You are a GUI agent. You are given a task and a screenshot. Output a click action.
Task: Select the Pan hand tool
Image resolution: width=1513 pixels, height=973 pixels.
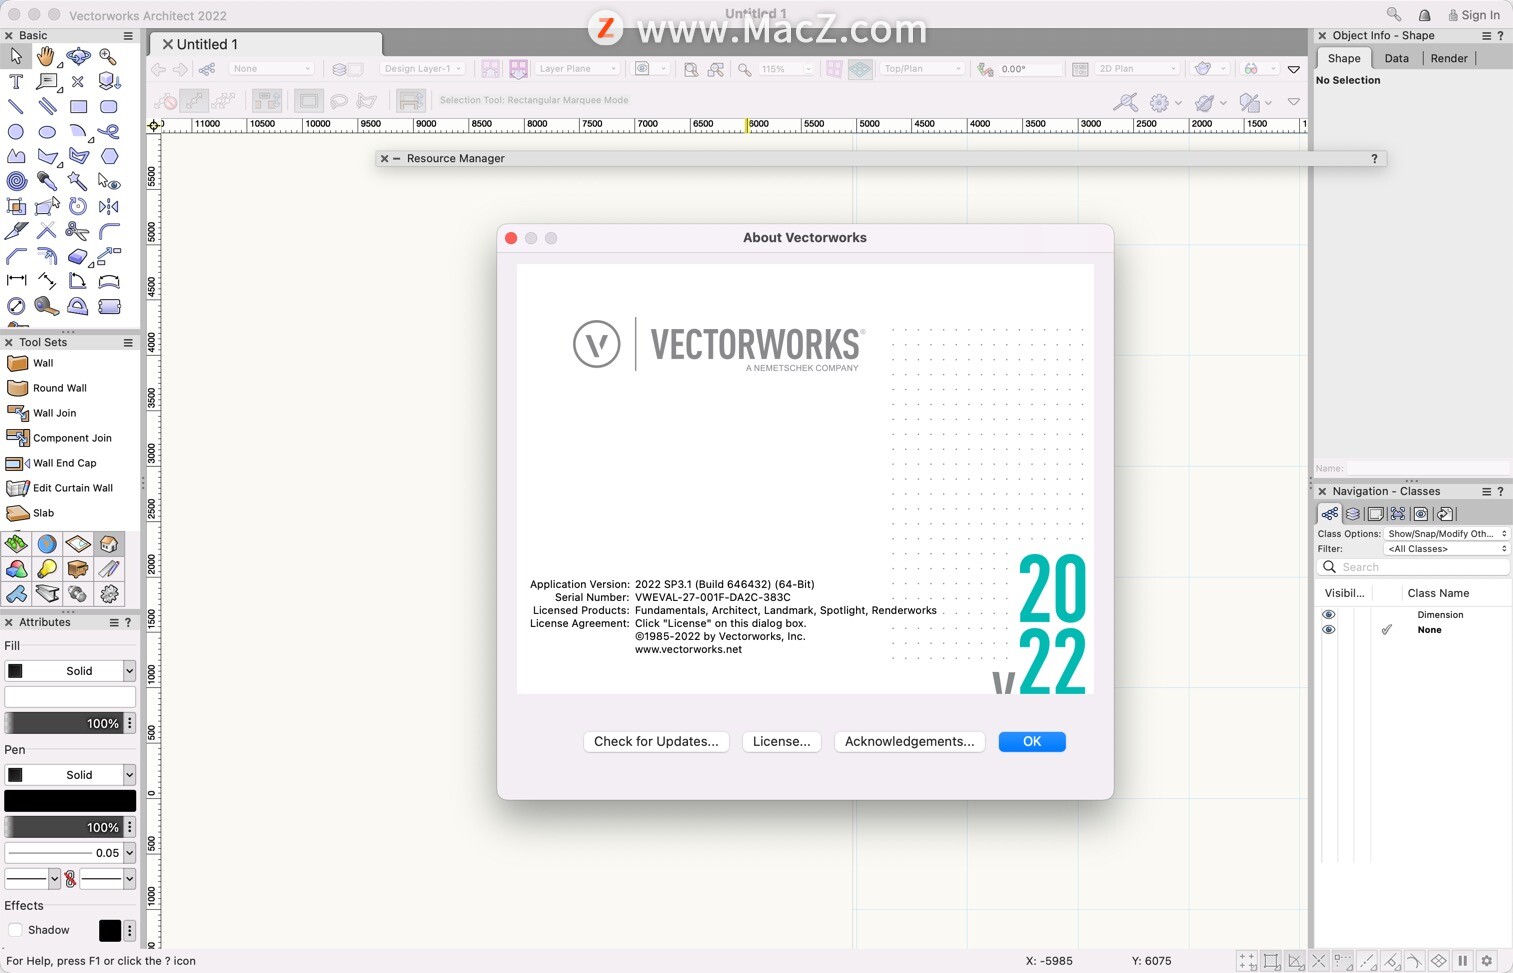(46, 57)
